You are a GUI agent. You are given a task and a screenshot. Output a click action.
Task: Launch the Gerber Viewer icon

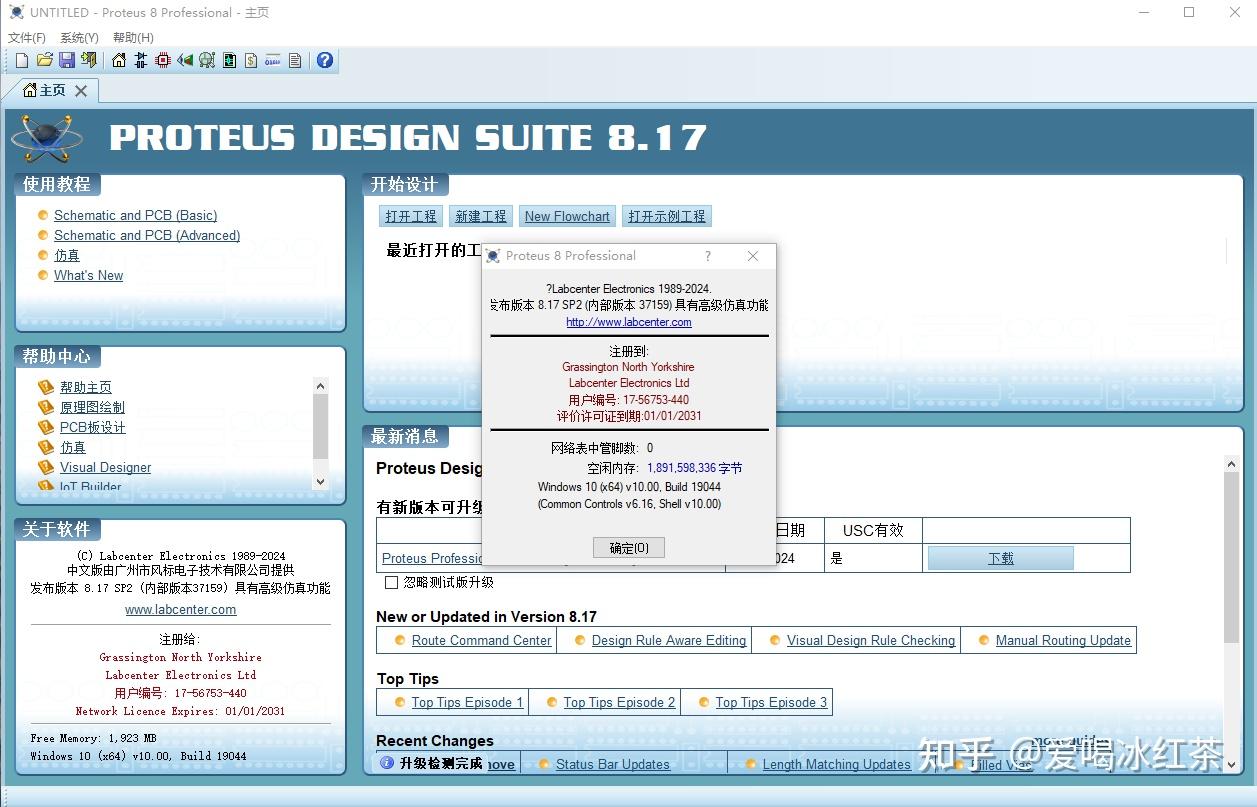207,60
